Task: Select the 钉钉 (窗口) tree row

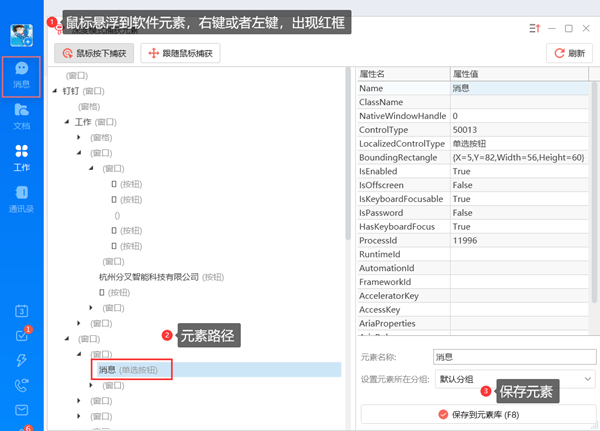Action: pyautogui.click(x=83, y=91)
